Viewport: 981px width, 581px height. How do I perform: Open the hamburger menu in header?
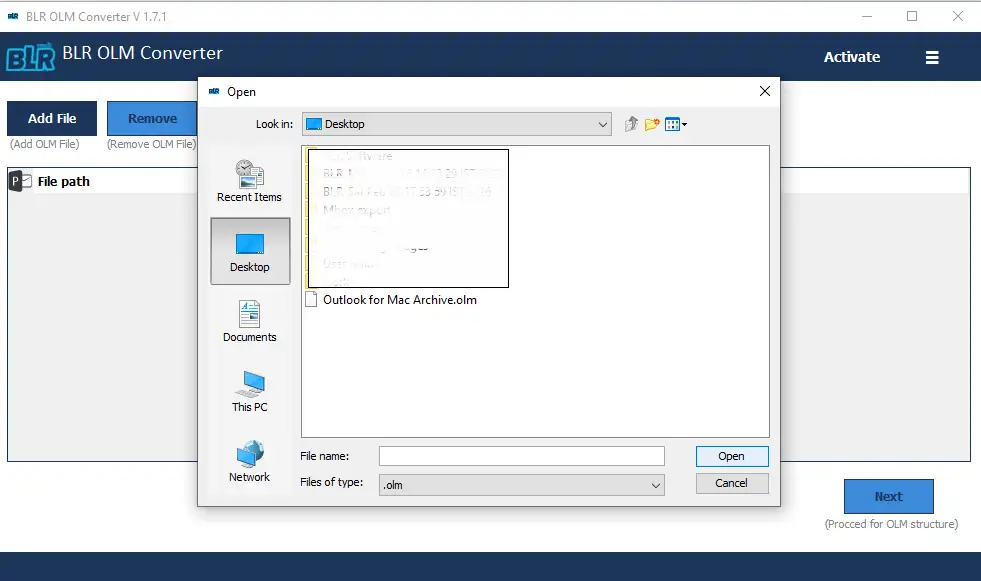[x=932, y=57]
